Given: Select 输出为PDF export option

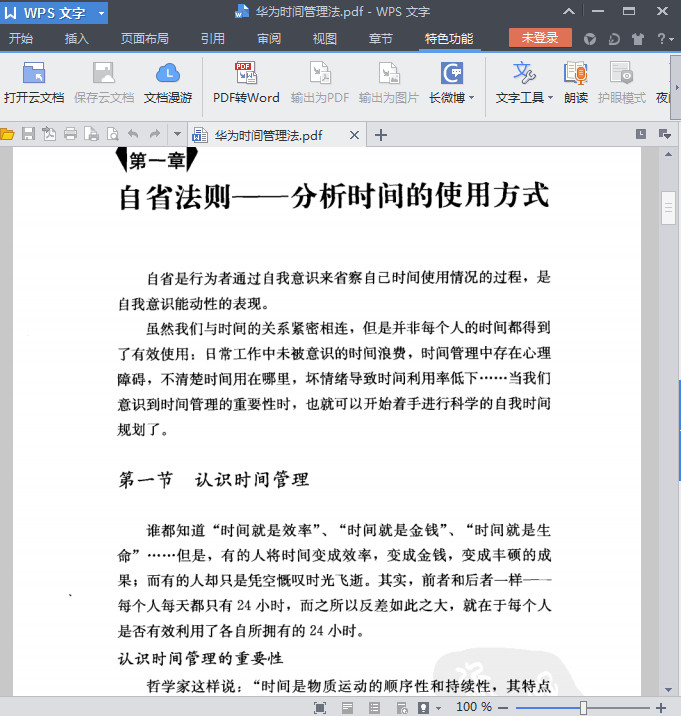Looking at the screenshot, I should (320, 83).
